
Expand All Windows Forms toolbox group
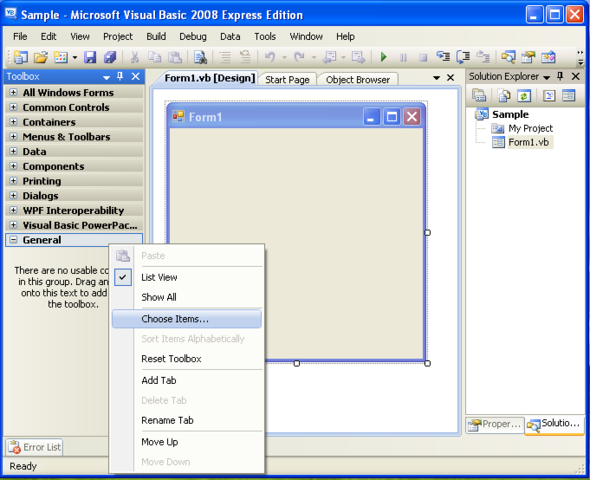pos(13,92)
